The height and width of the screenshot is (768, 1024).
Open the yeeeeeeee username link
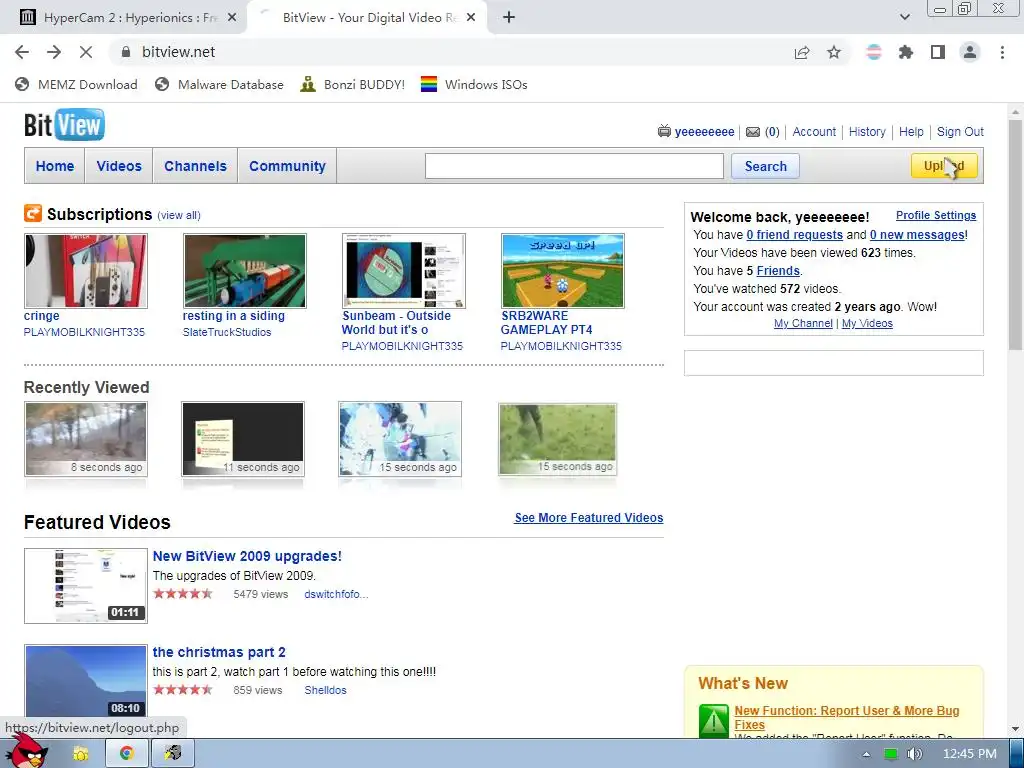pos(704,132)
